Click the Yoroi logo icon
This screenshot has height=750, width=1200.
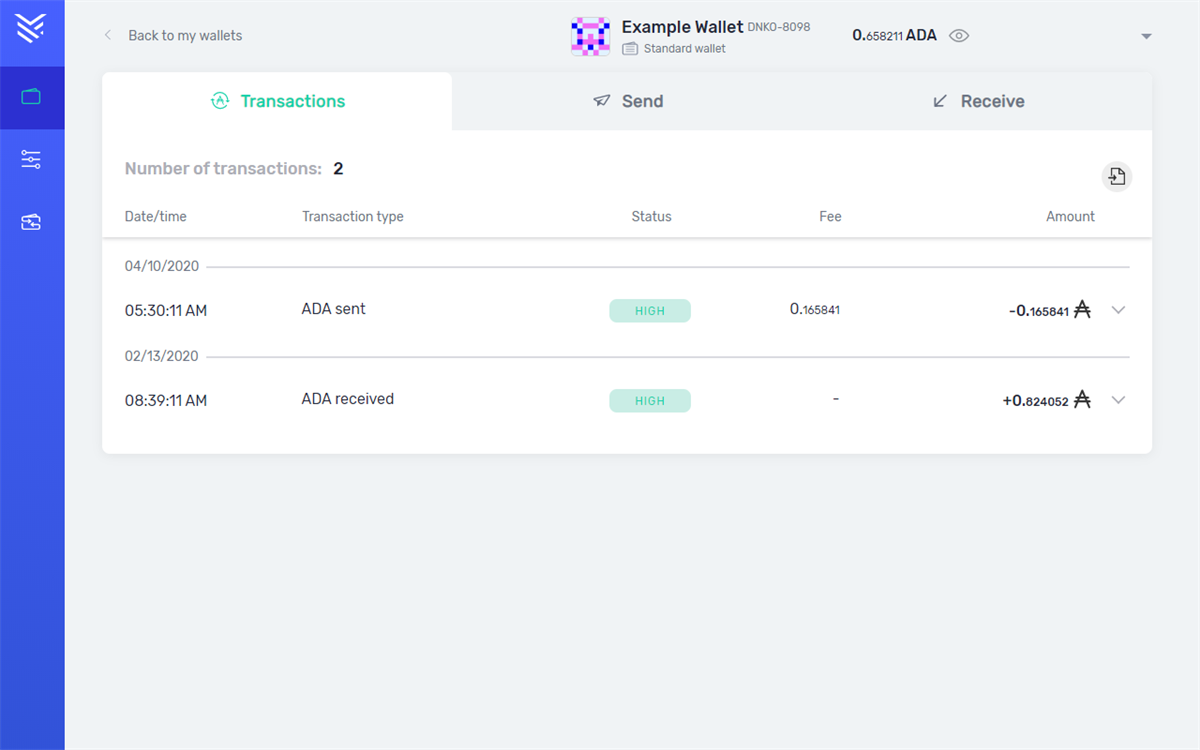tap(31, 30)
